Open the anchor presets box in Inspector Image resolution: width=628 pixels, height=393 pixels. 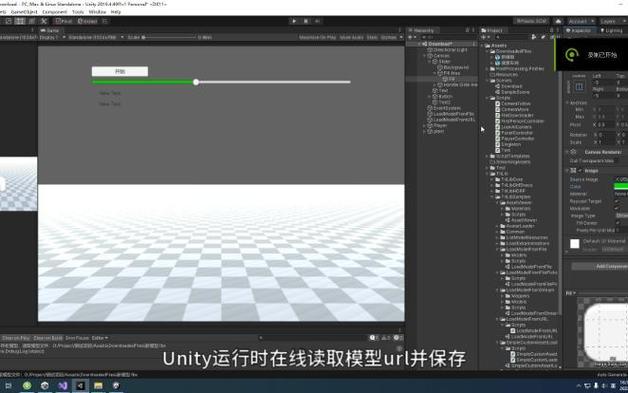click(x=579, y=87)
